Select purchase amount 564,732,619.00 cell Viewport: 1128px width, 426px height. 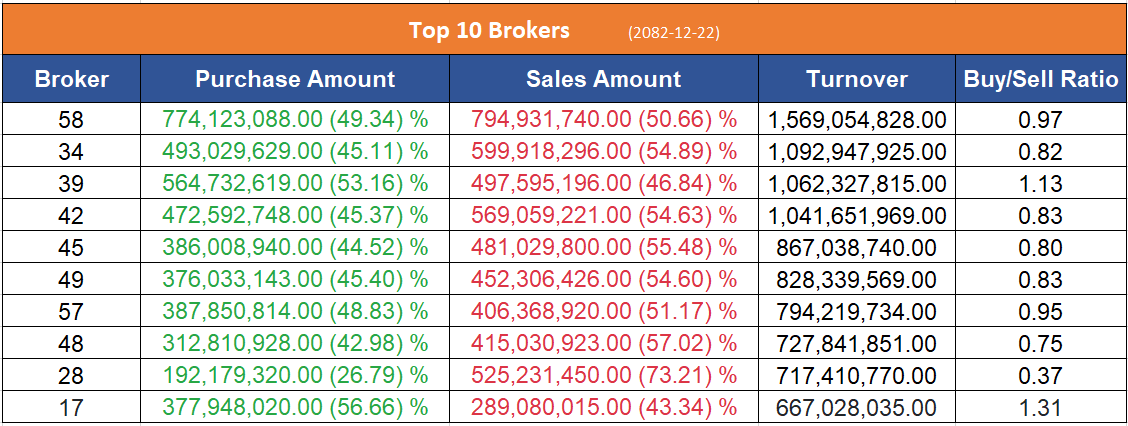tap(295, 184)
